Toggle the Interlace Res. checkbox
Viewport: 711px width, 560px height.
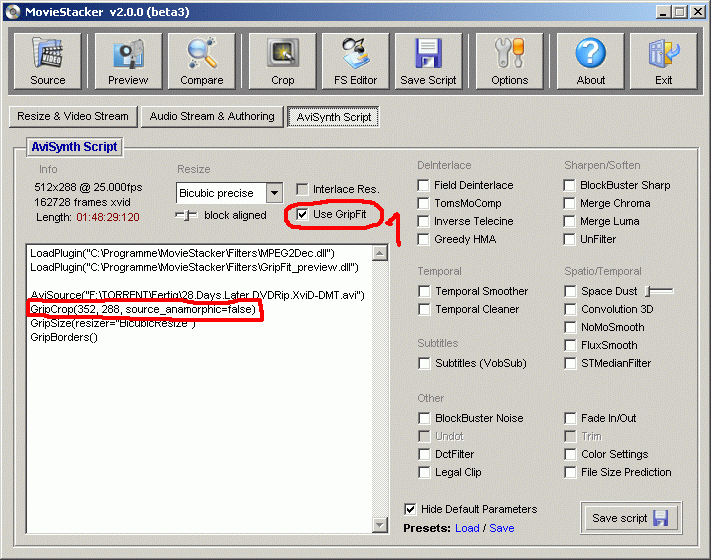tap(302, 189)
